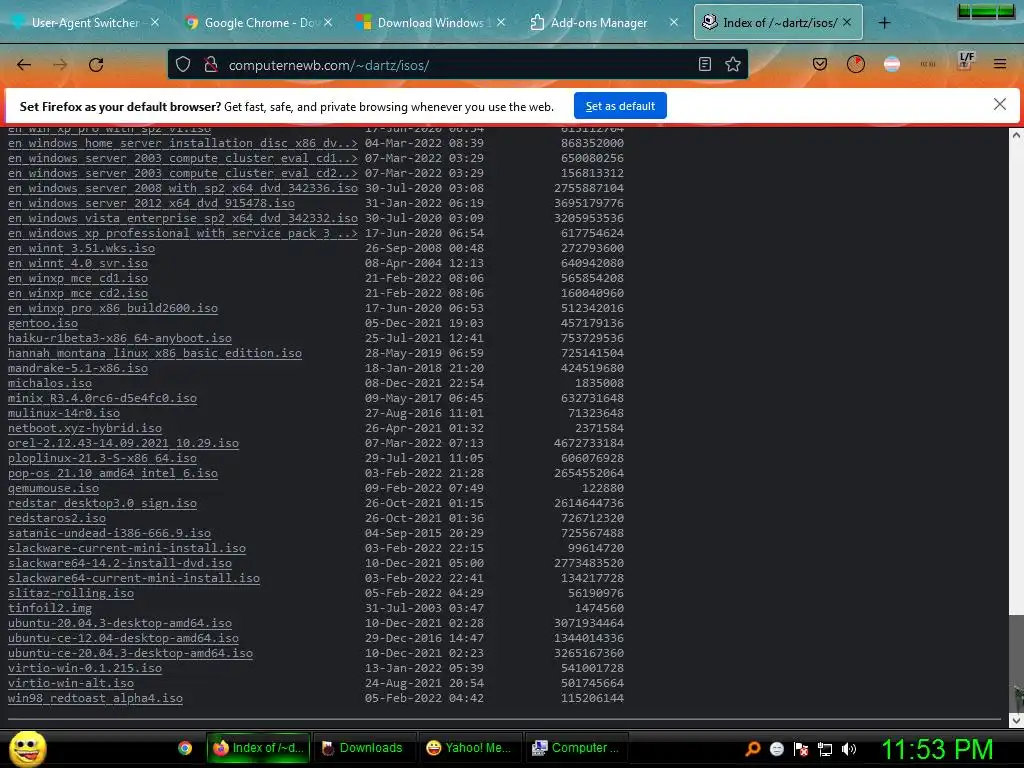Switch to Downloads taskbar window
This screenshot has width=1024, height=768.
tap(363, 748)
